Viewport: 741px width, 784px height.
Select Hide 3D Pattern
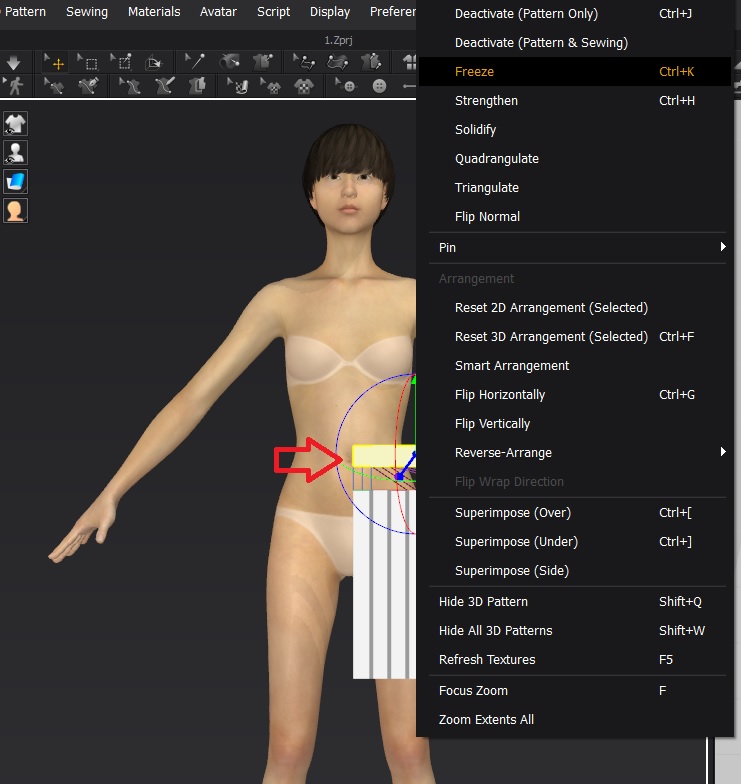pos(574,602)
